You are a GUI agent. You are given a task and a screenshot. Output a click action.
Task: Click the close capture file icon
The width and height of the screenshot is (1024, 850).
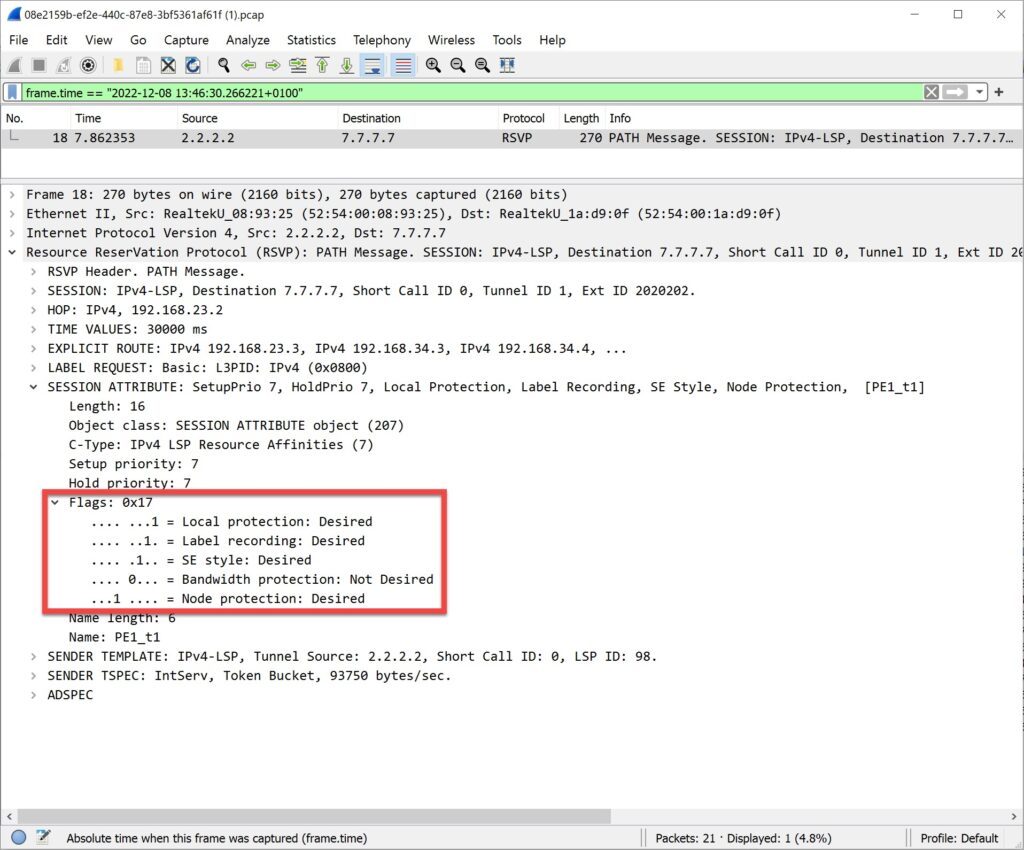168,65
